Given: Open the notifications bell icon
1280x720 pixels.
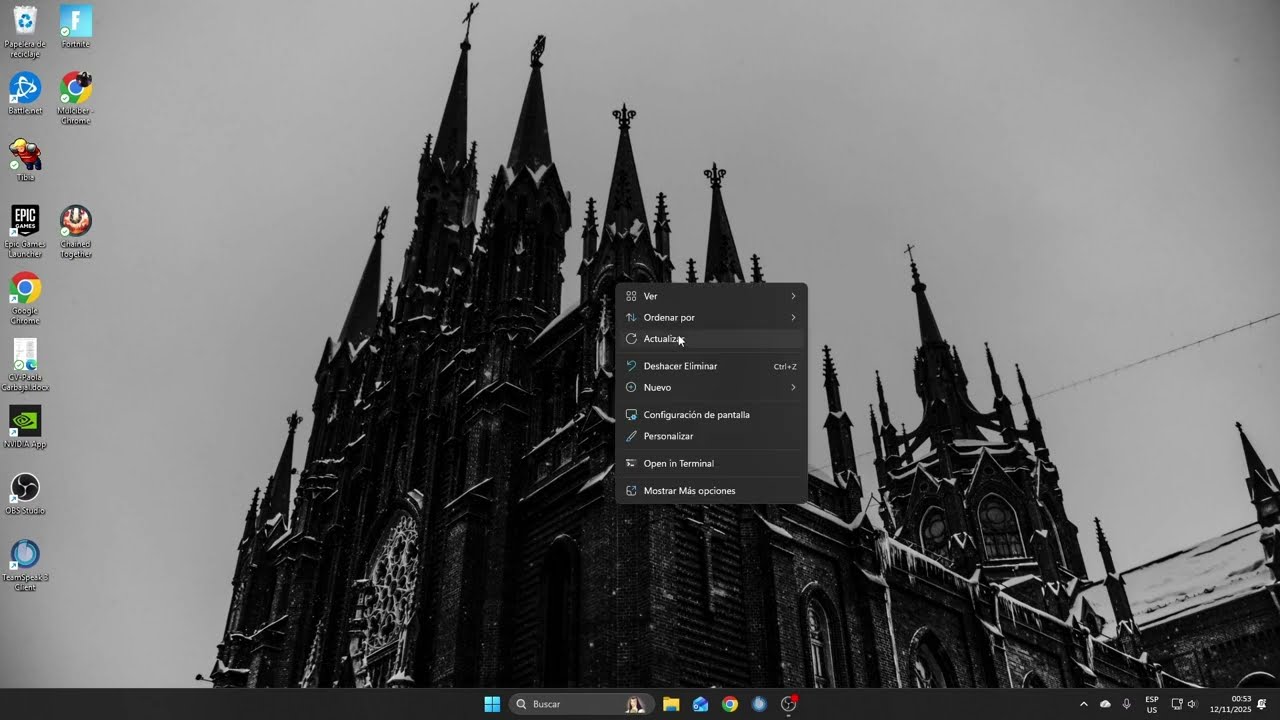Looking at the screenshot, I should [x=1262, y=704].
